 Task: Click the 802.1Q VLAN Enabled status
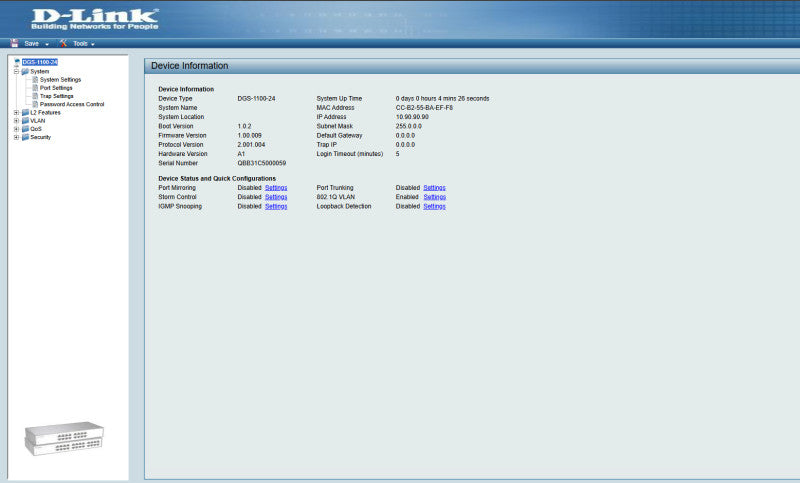pos(407,197)
